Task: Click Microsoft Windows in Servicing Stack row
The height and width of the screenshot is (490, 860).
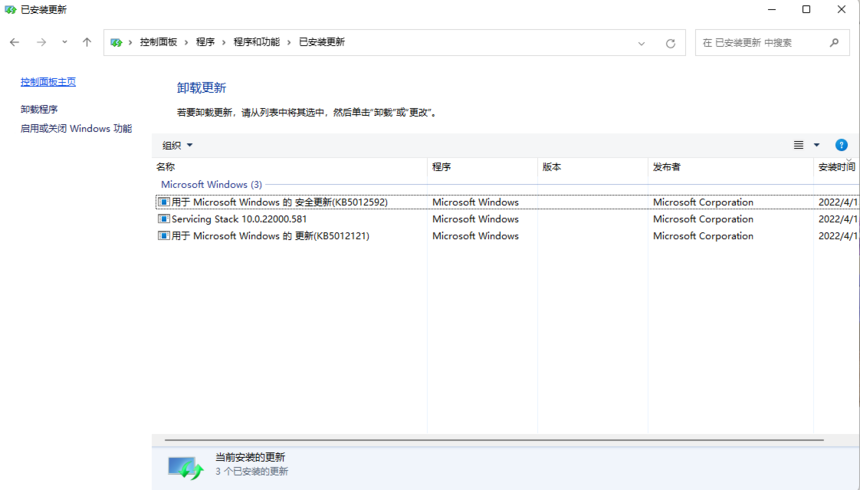Action: coord(476,219)
